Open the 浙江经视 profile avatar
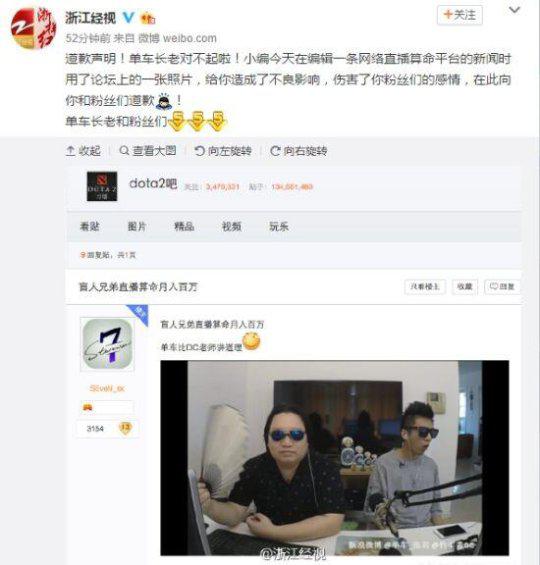 coord(34,28)
